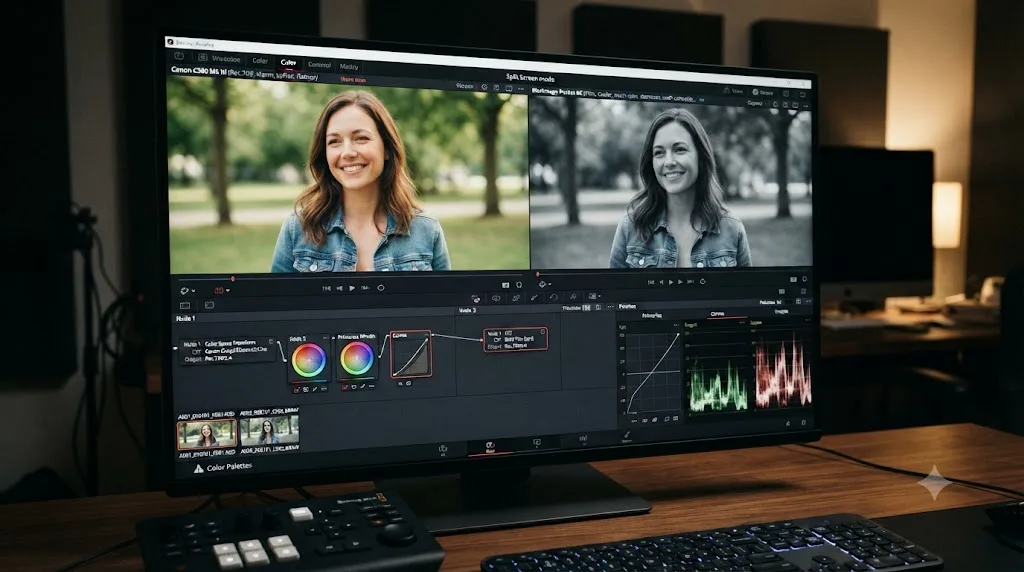Click the deliver rocket icon in bottom bar
1024x572 pixels.
[626, 436]
